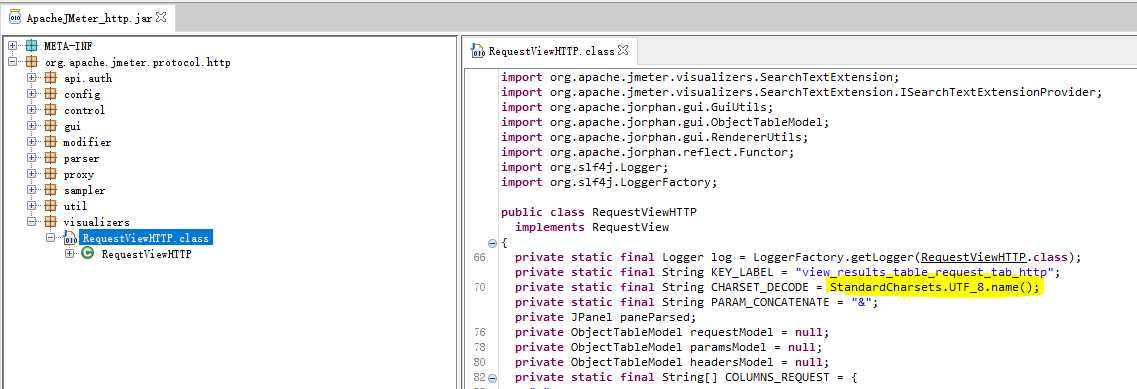Click the 'private JPanel paneParsed;' line
Viewport: 1137px width, 389px height.
pos(605,317)
